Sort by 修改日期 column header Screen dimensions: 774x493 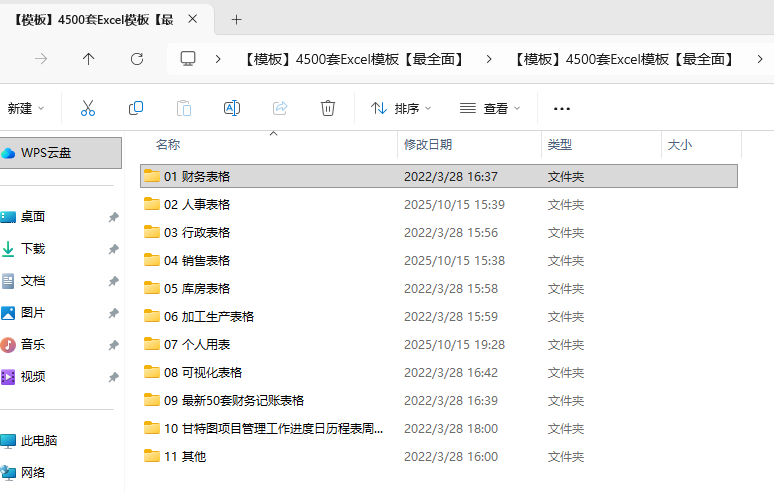point(428,145)
